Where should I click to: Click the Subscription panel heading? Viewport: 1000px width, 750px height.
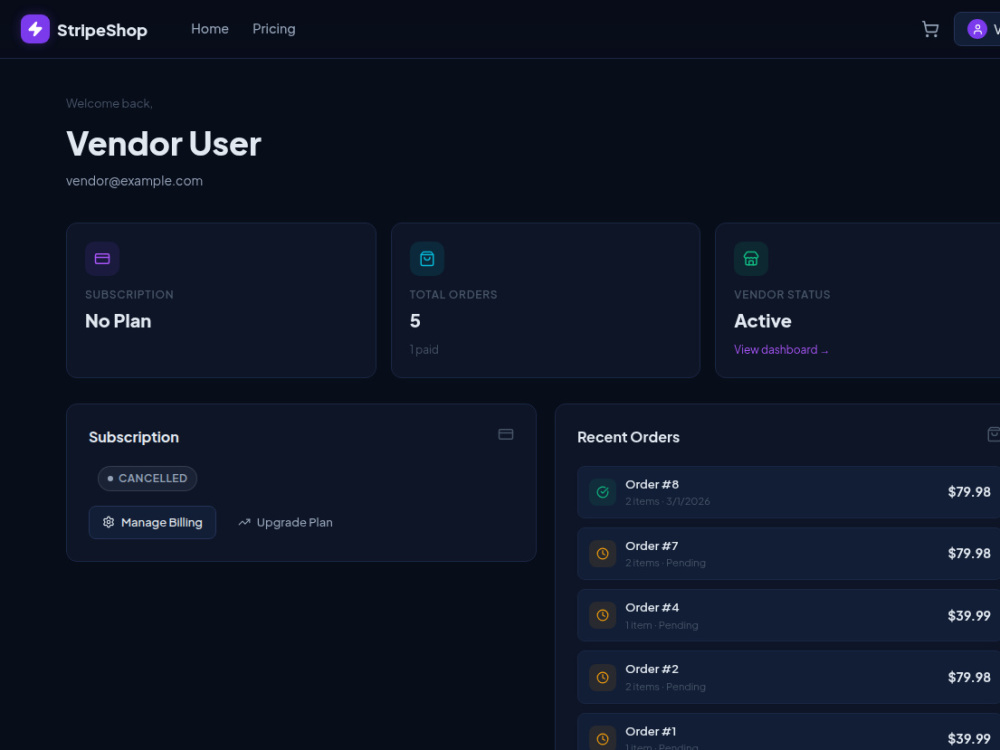coord(134,437)
